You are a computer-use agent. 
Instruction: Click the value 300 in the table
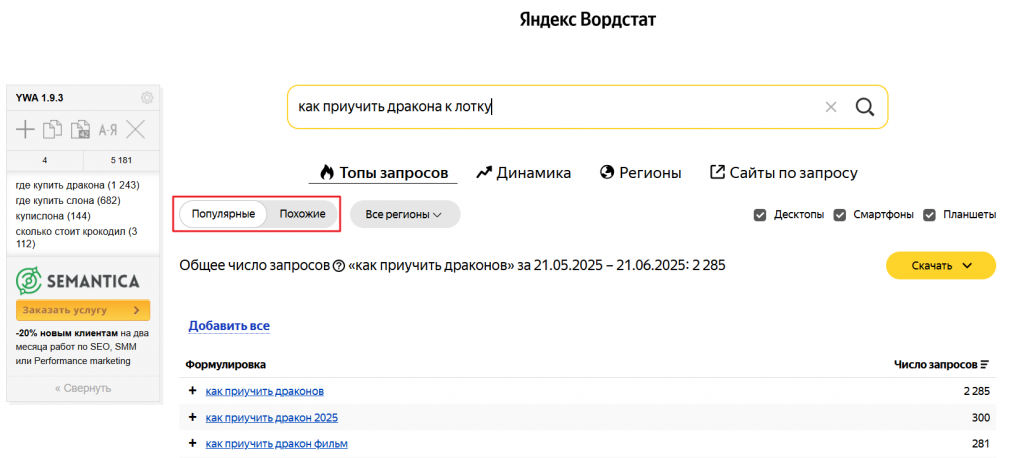click(x=982, y=417)
